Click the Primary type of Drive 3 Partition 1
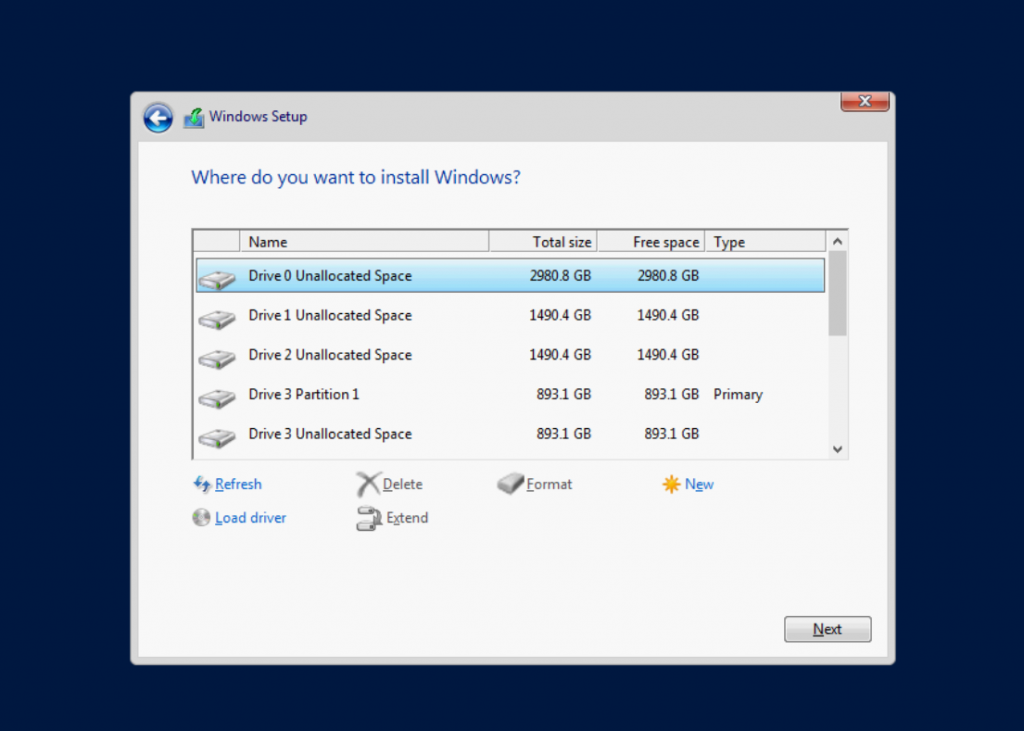 [x=738, y=395]
